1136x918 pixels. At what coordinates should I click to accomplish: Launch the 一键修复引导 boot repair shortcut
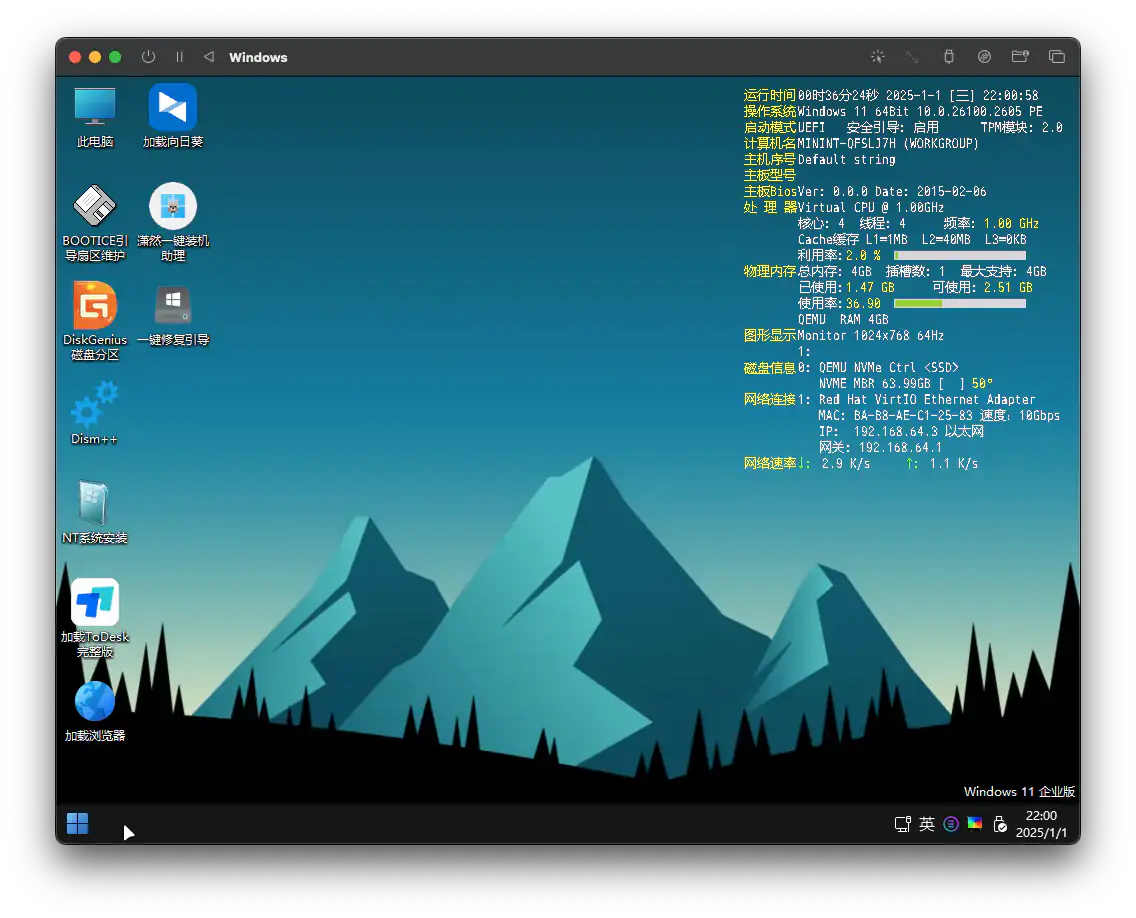click(x=173, y=306)
